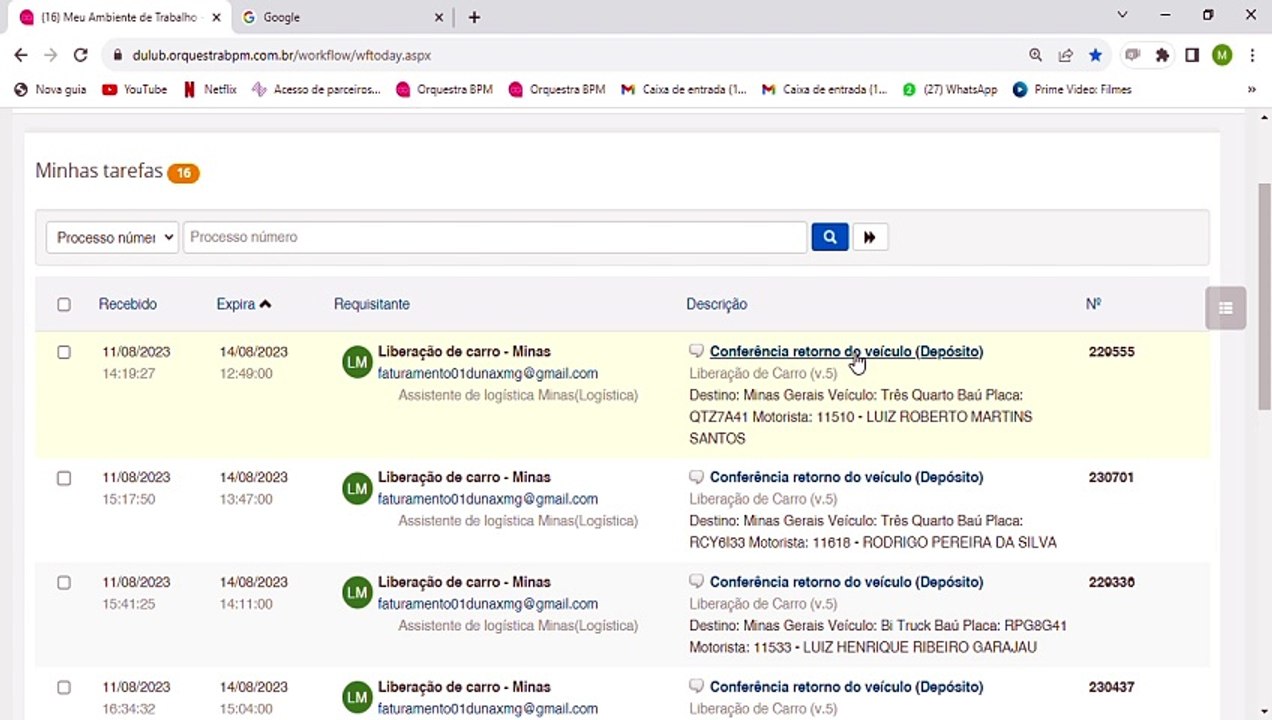Click the bookmark star in address bar
The height and width of the screenshot is (720, 1272).
coord(1096,55)
